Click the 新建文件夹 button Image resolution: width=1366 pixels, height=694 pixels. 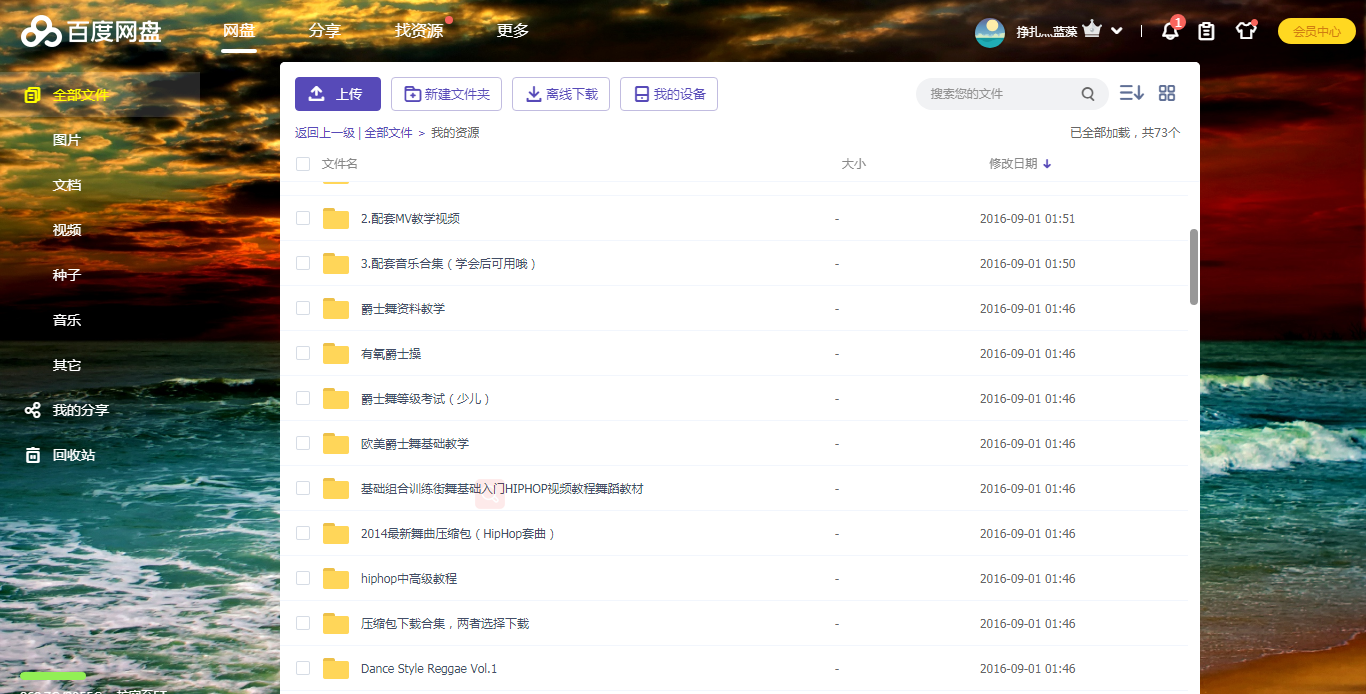pos(446,94)
